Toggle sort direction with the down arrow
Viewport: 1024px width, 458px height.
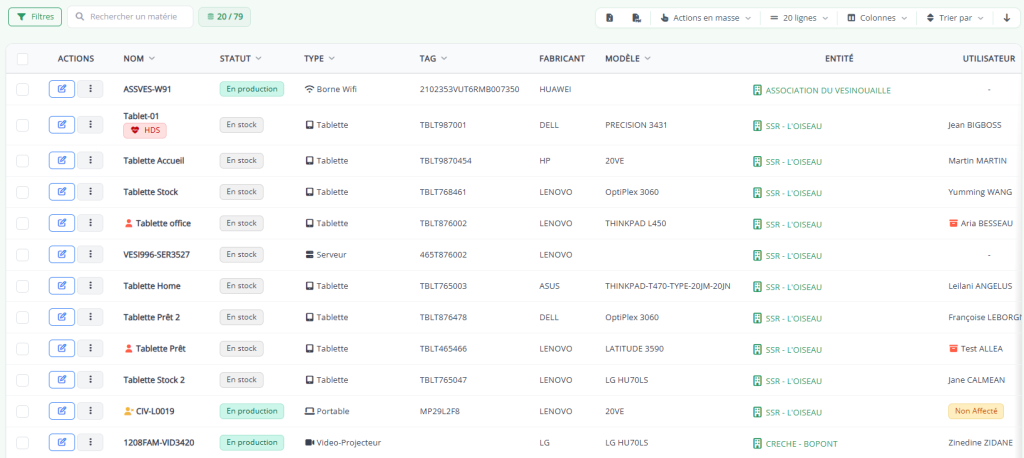(1006, 18)
